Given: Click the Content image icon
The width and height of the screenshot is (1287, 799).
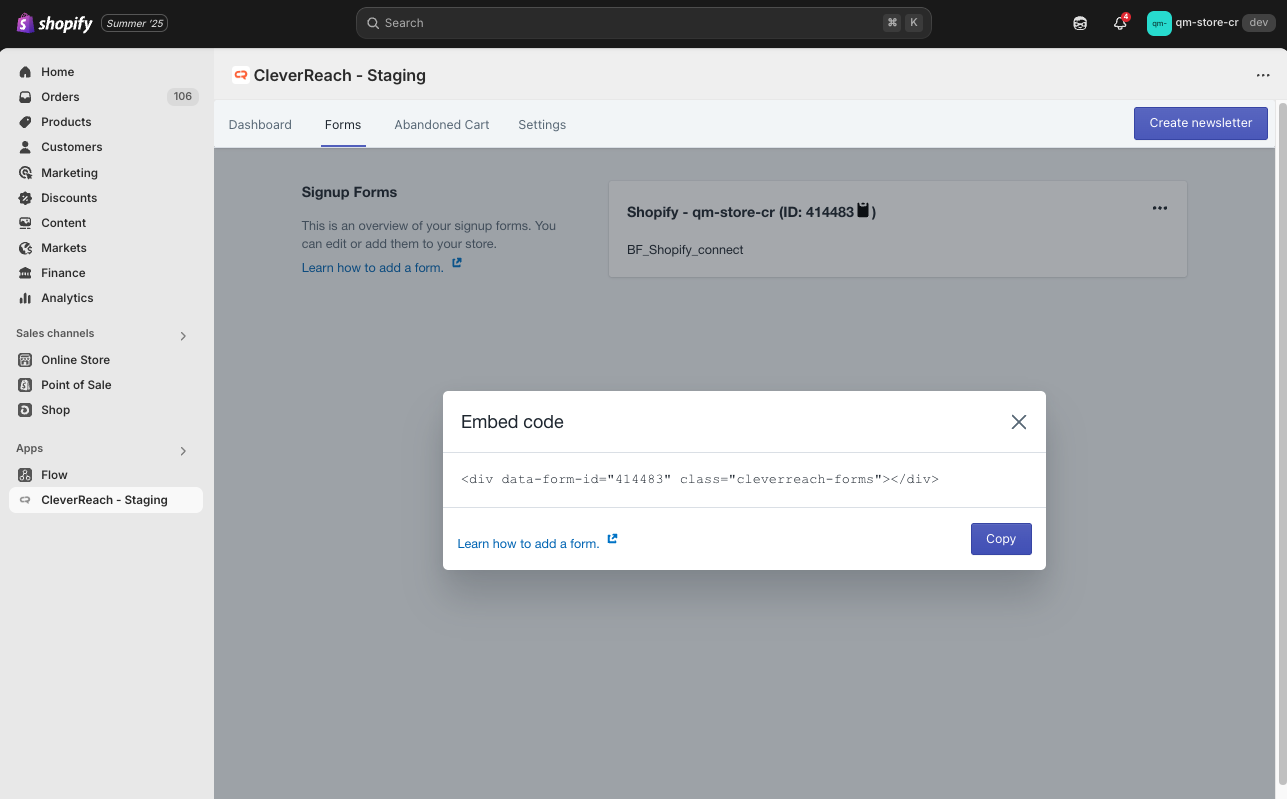Looking at the screenshot, I should tap(25, 223).
